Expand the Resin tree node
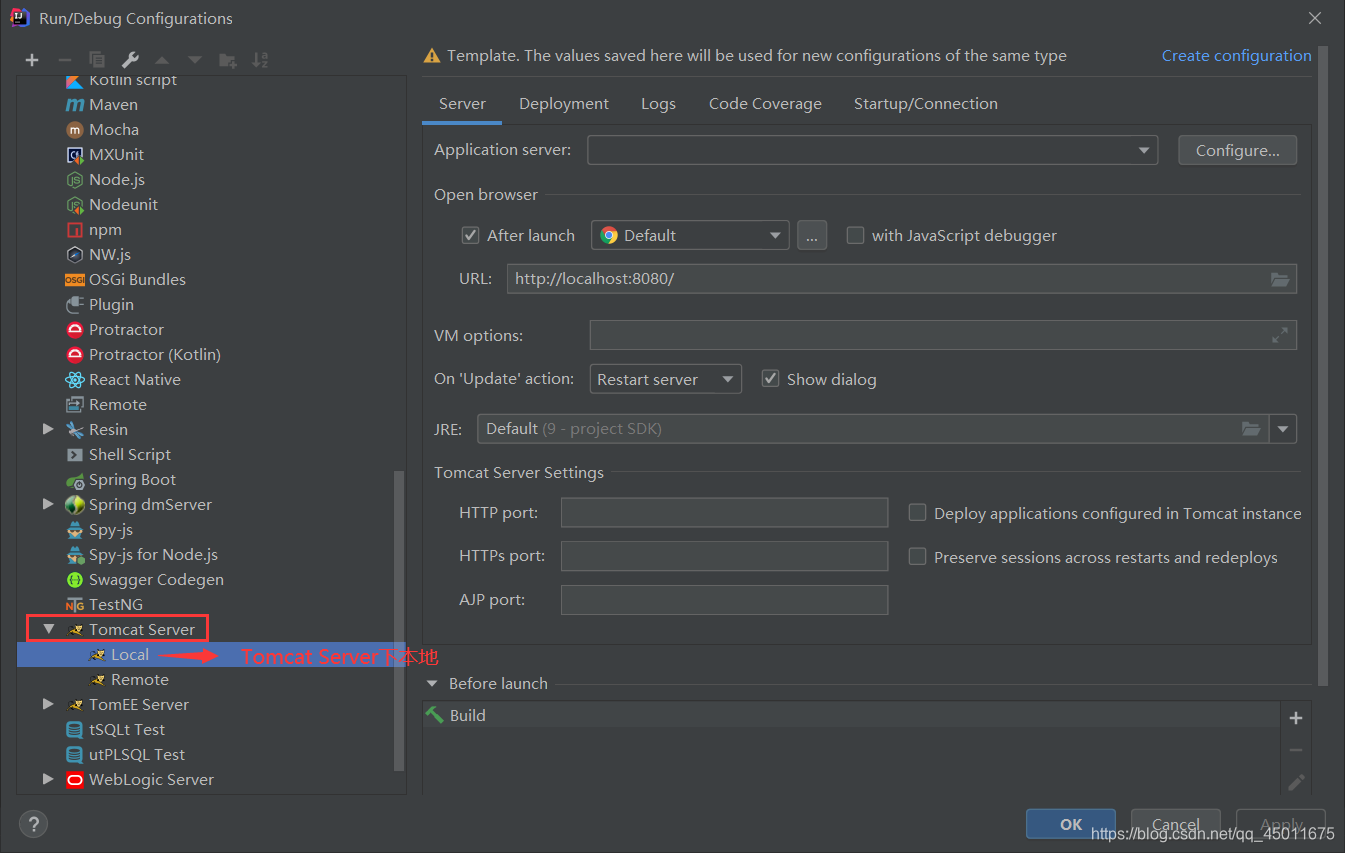1345x853 pixels. [48, 429]
